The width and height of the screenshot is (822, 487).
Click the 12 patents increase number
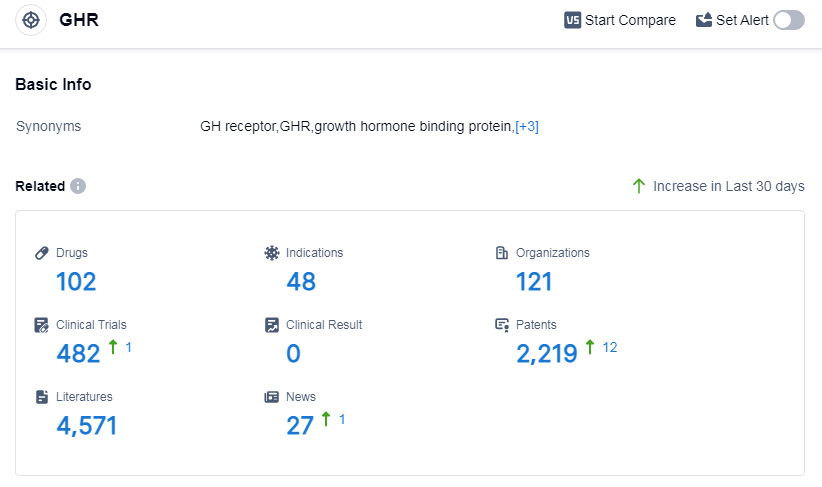click(610, 347)
